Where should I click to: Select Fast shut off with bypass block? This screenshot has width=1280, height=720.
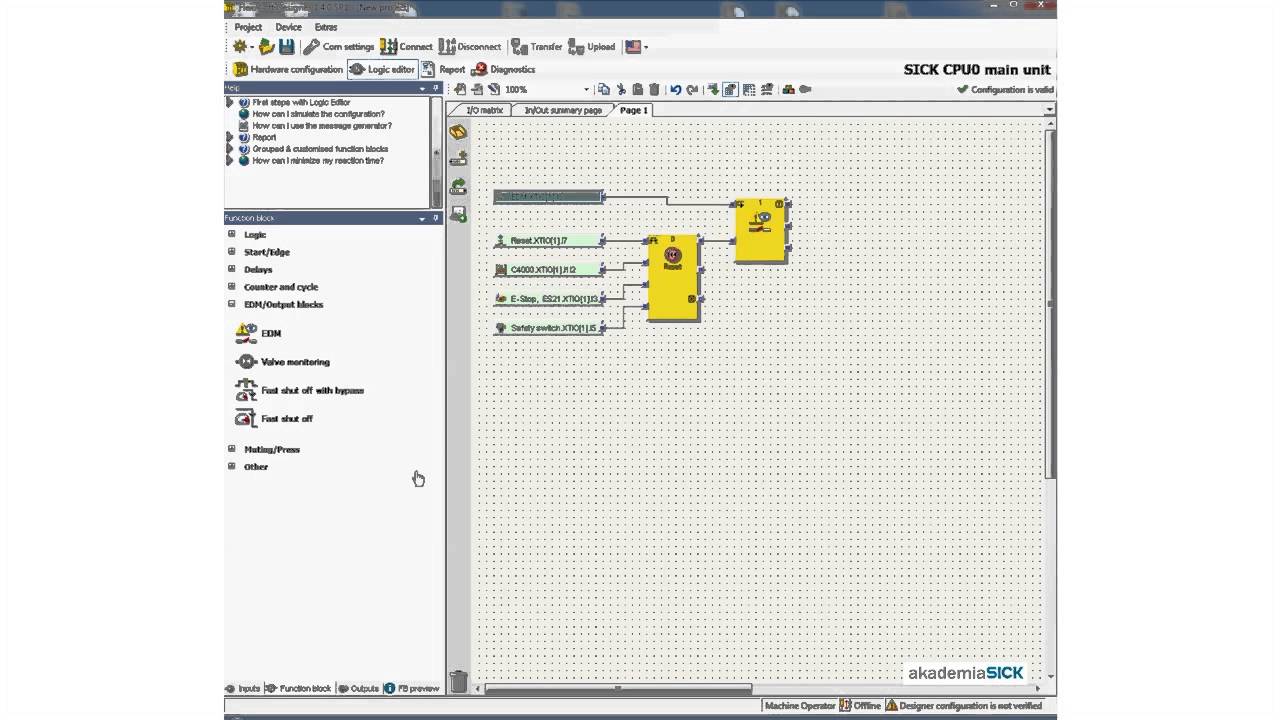tap(299, 390)
